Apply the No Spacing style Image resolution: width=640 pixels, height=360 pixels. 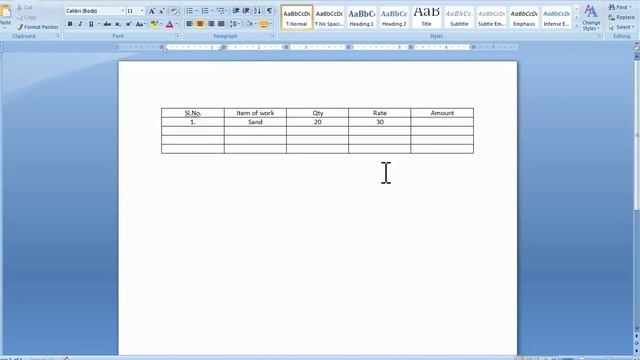pyautogui.click(x=329, y=17)
